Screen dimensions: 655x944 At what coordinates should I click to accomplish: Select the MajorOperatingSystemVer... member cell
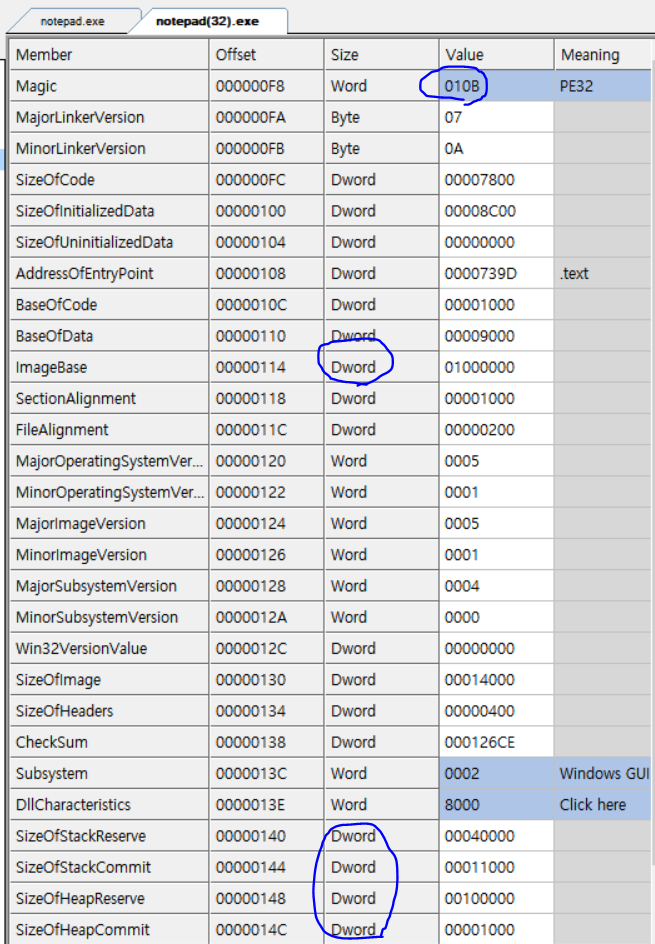click(x=109, y=462)
